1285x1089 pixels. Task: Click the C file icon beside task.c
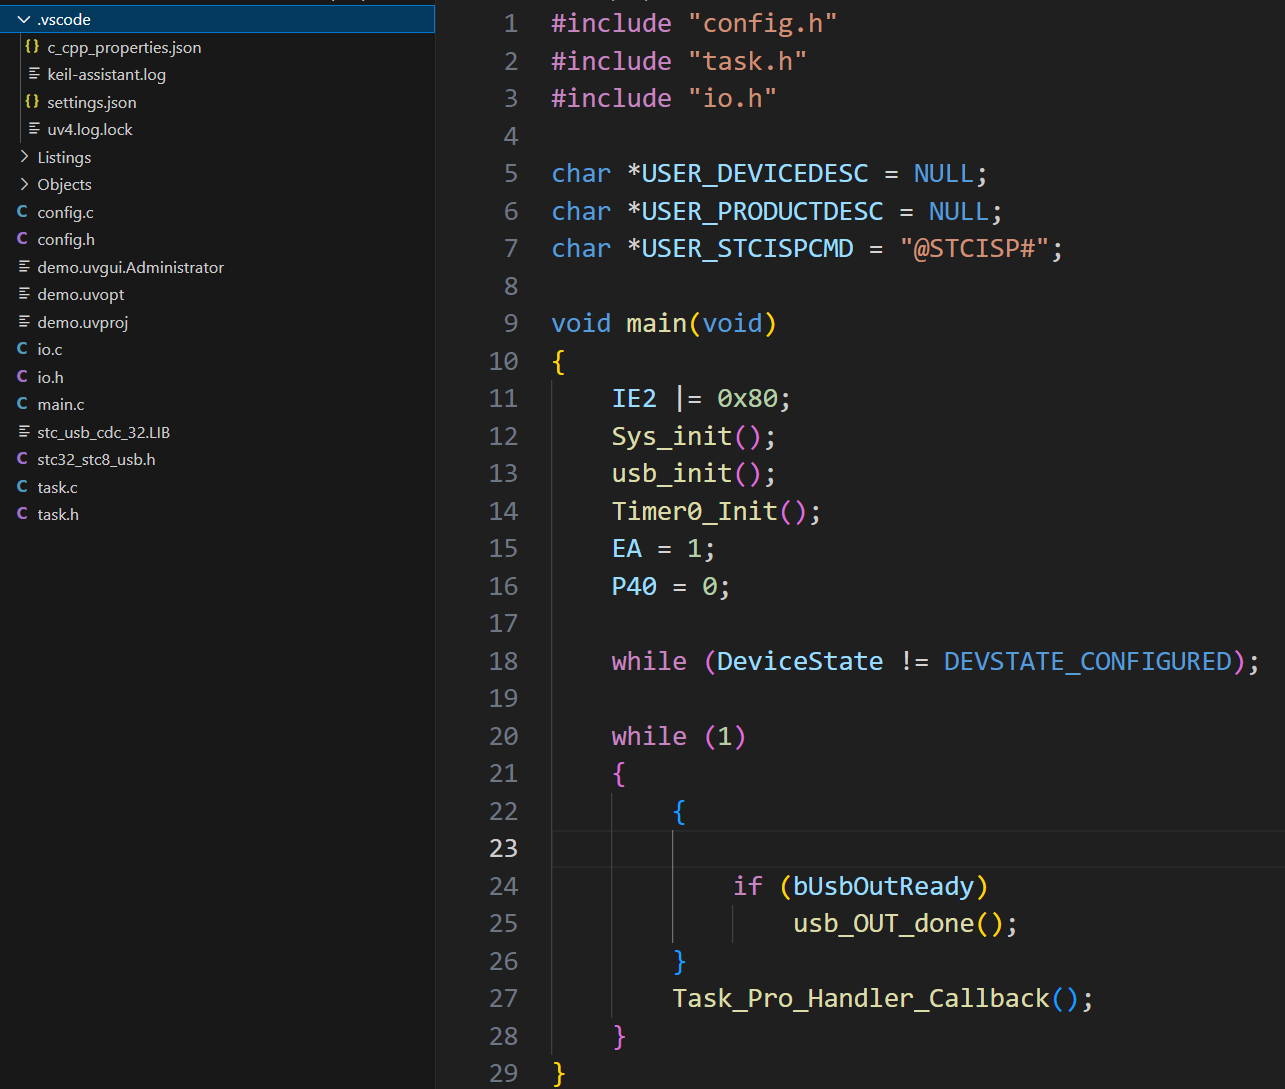coord(22,487)
